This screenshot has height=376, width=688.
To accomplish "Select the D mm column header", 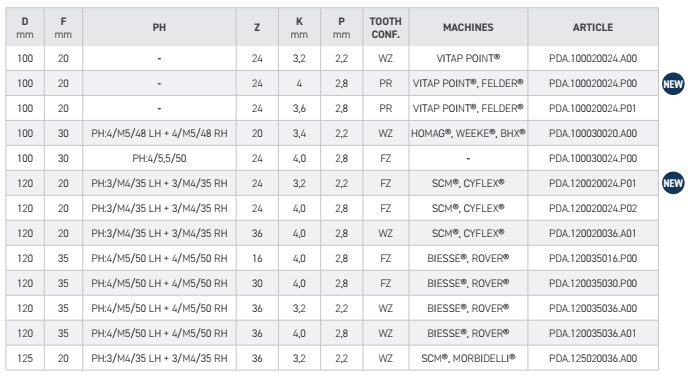I will 25,27.
